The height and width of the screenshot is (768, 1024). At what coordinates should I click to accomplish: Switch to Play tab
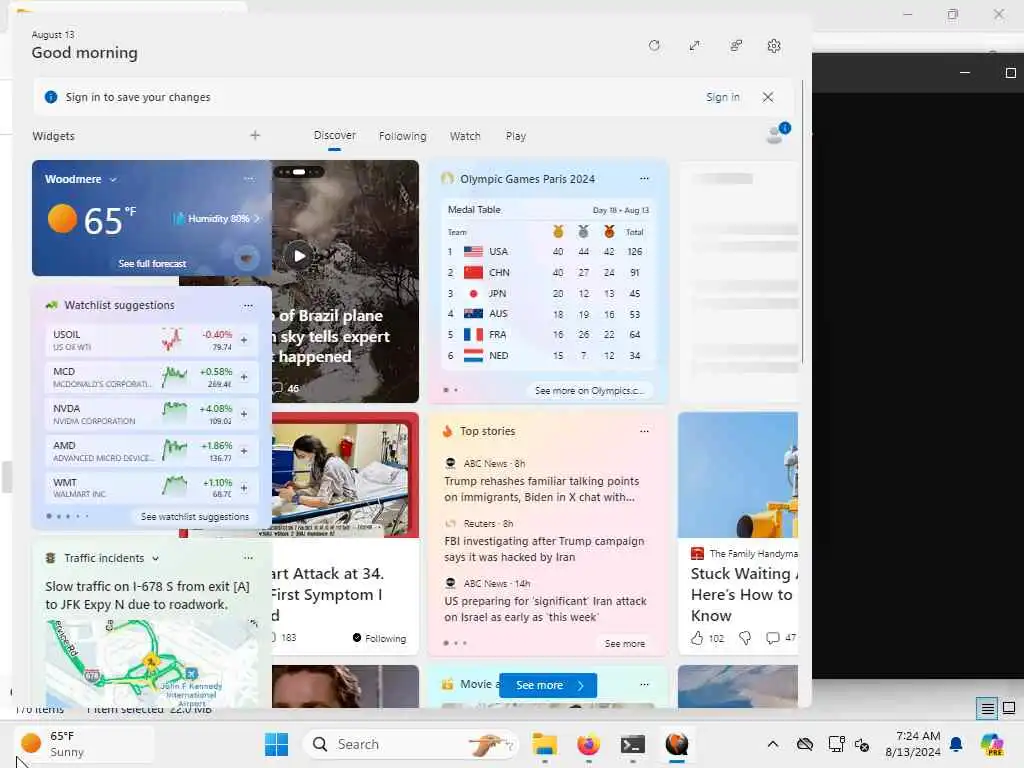515,136
